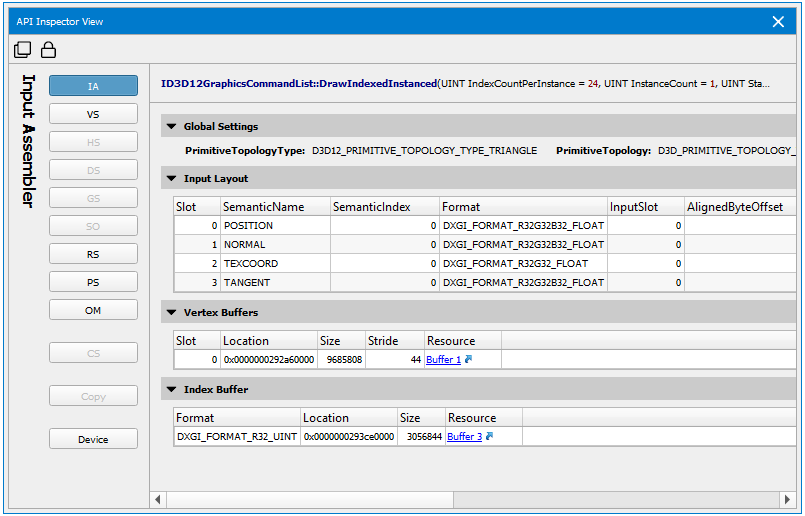This screenshot has width=805, height=516.
Task: Select the IA pipeline stage
Action: click(x=93, y=86)
